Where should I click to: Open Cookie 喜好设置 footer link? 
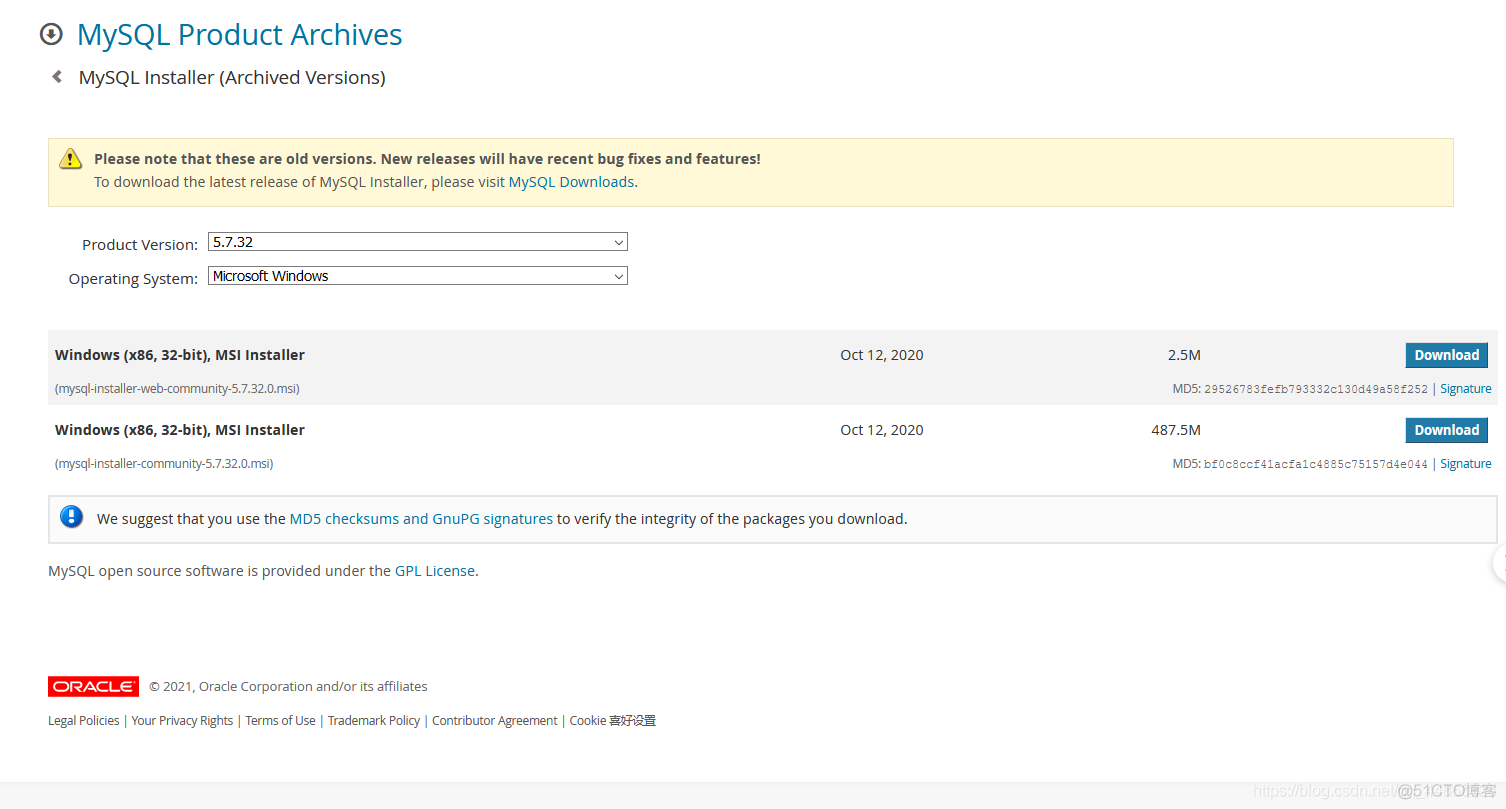click(x=613, y=721)
